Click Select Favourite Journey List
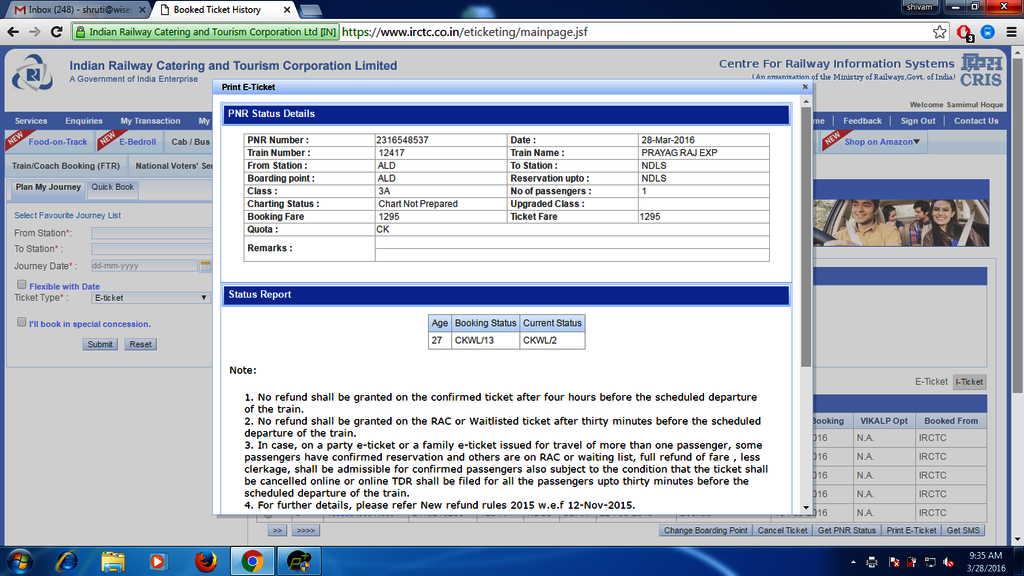This screenshot has width=1024, height=576. (67, 216)
